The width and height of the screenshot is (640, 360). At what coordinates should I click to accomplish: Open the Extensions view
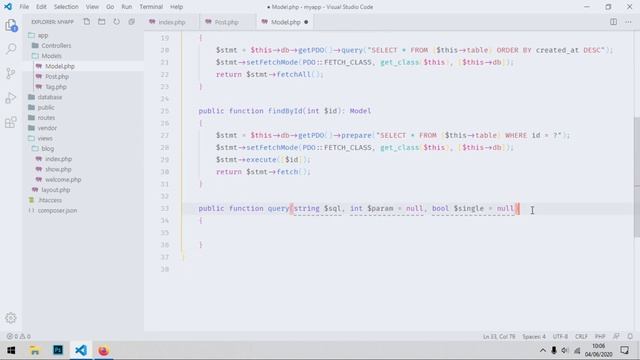pos(11,122)
